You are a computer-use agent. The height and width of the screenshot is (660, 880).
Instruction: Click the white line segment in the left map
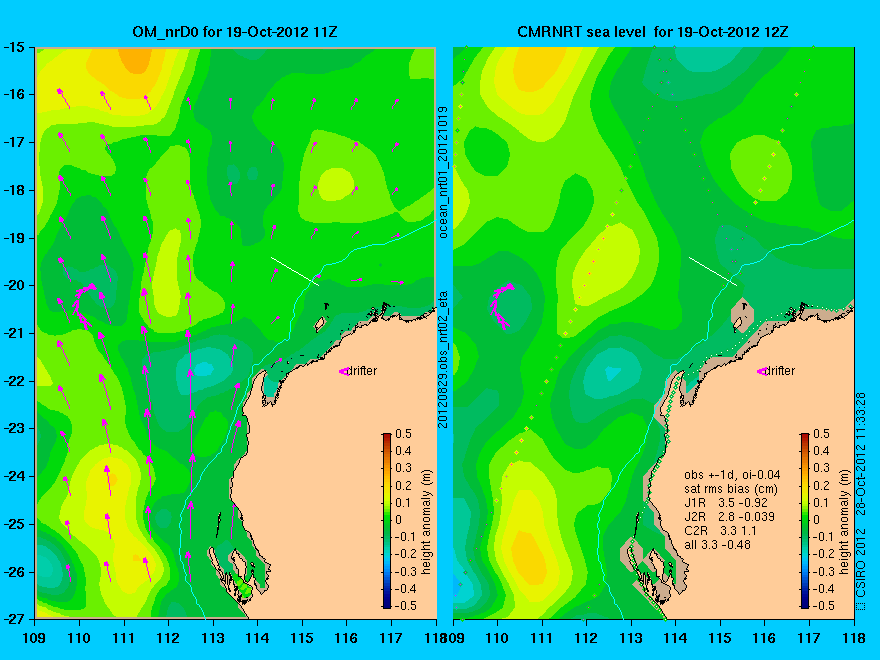point(295,271)
